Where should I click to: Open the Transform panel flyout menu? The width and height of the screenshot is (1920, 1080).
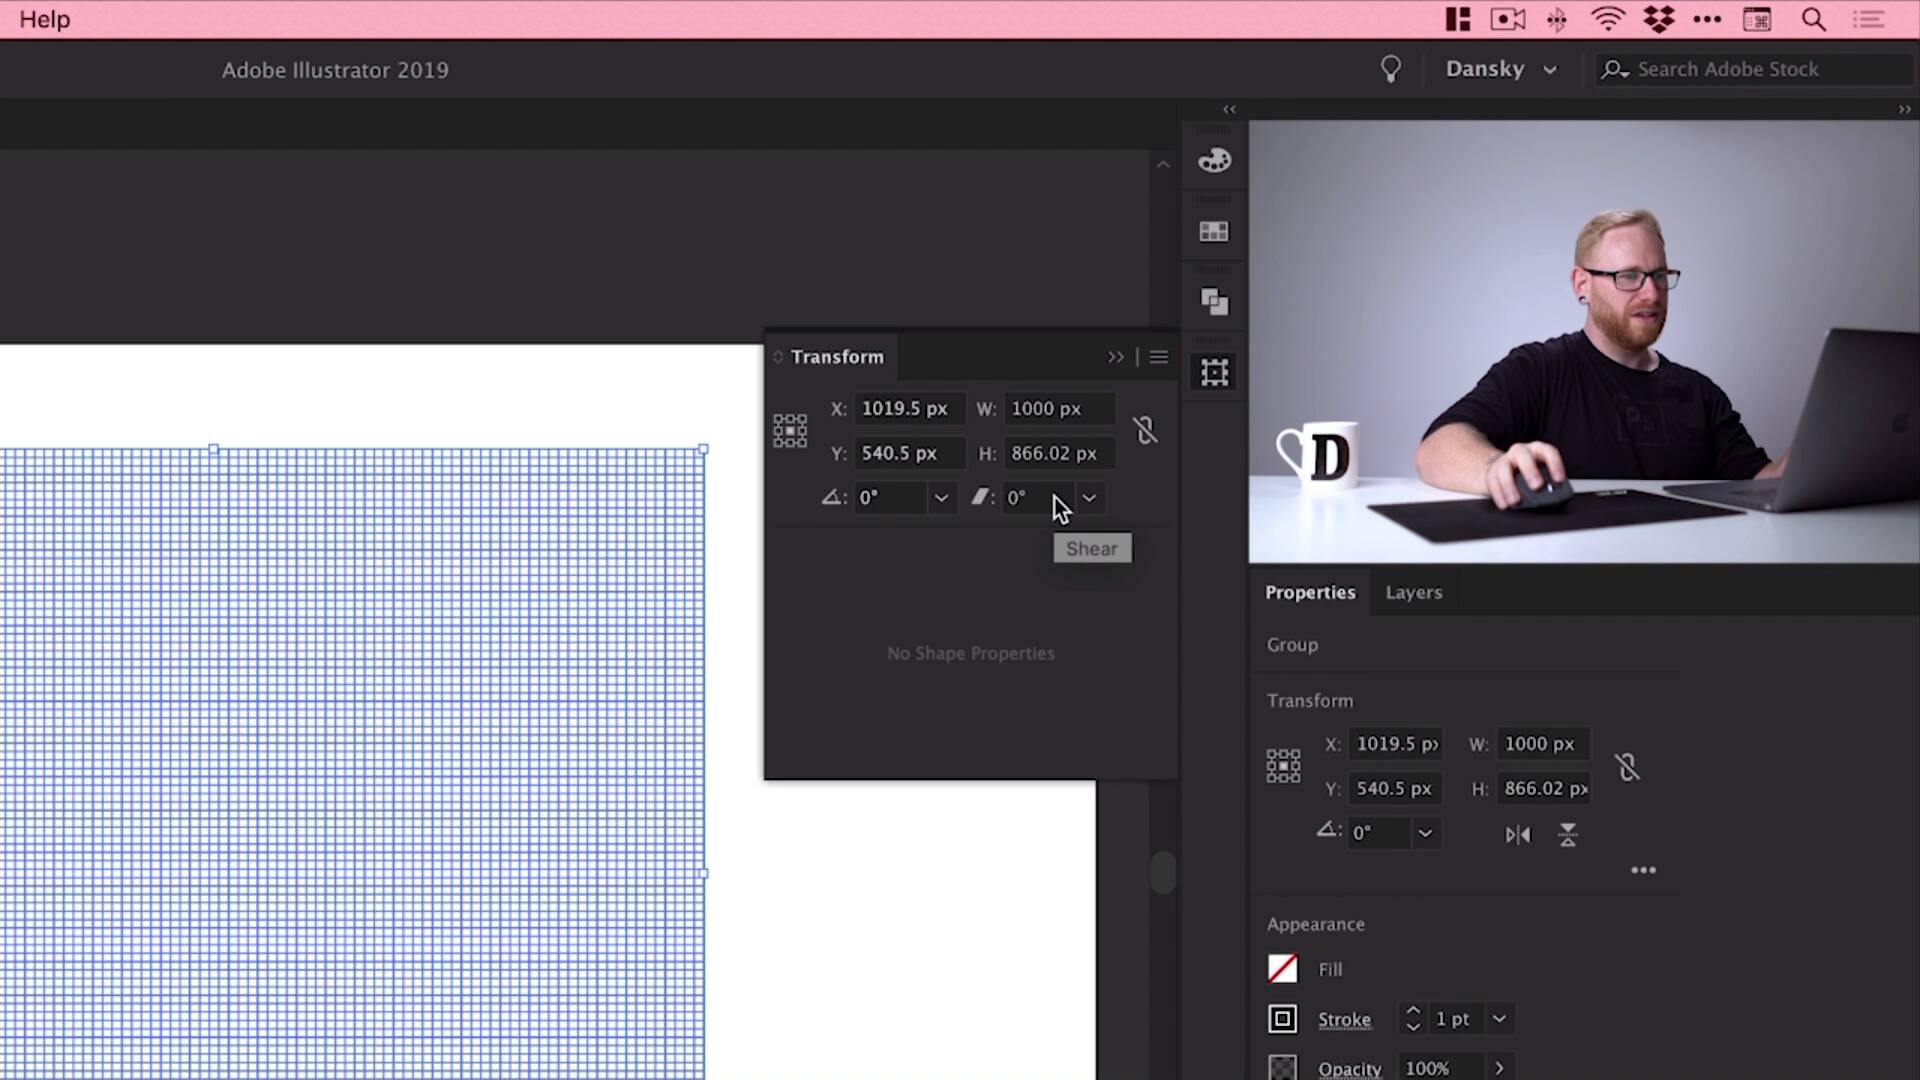pos(1158,357)
